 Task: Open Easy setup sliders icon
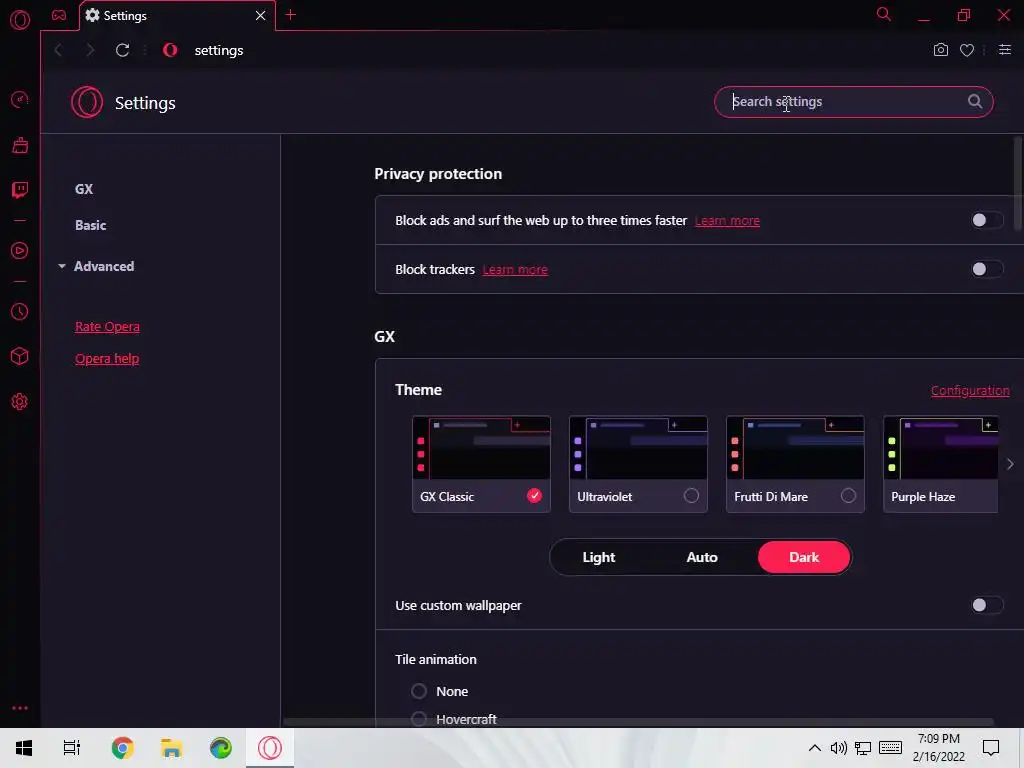pyautogui.click(x=1005, y=50)
